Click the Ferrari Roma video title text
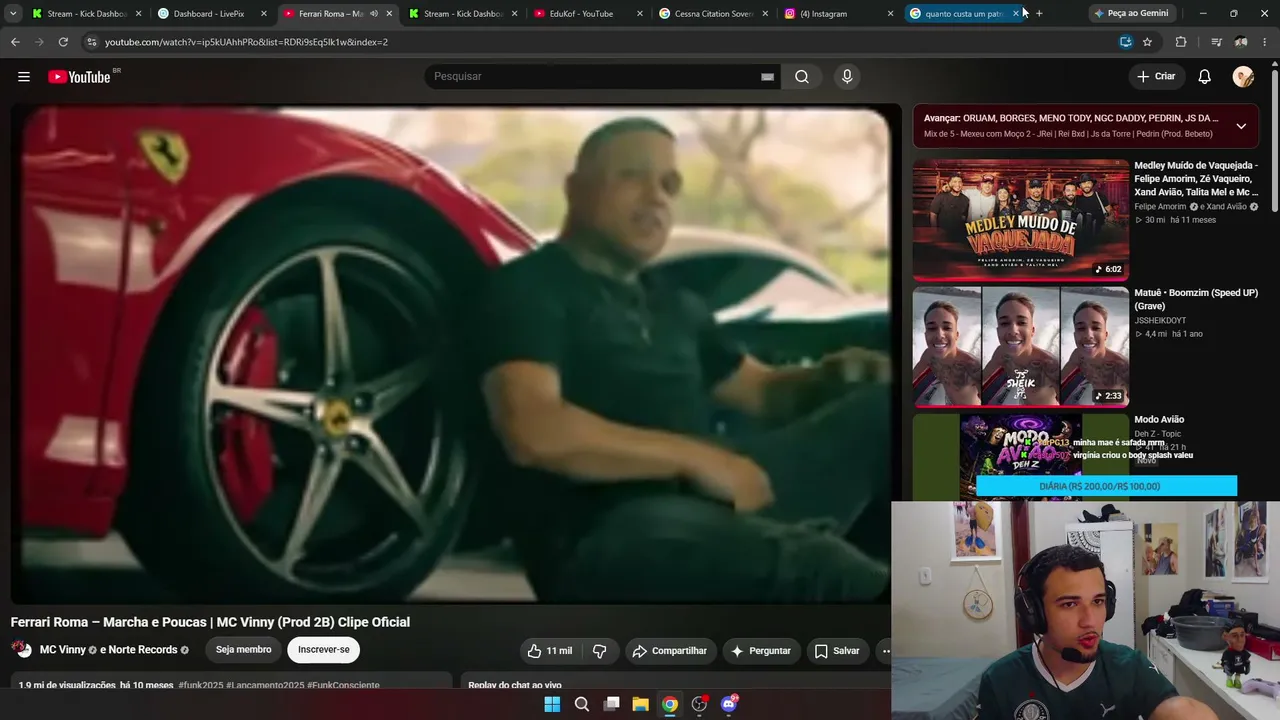 (x=210, y=622)
